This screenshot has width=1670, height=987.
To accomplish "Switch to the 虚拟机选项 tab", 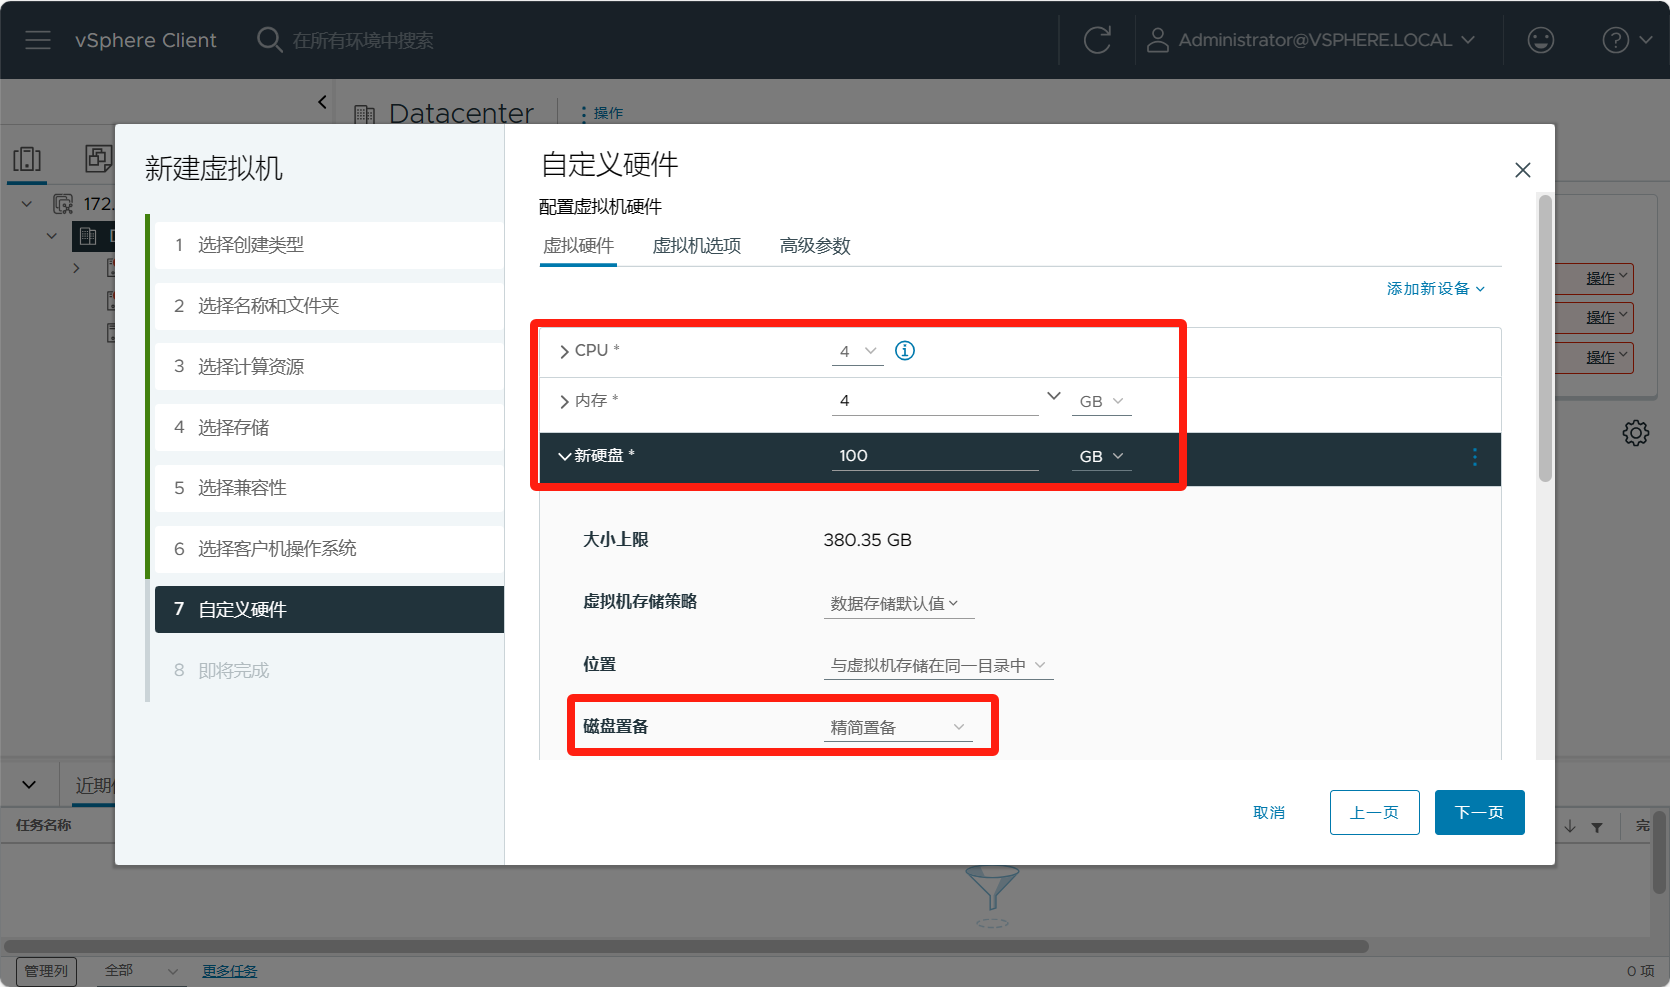I will [696, 246].
